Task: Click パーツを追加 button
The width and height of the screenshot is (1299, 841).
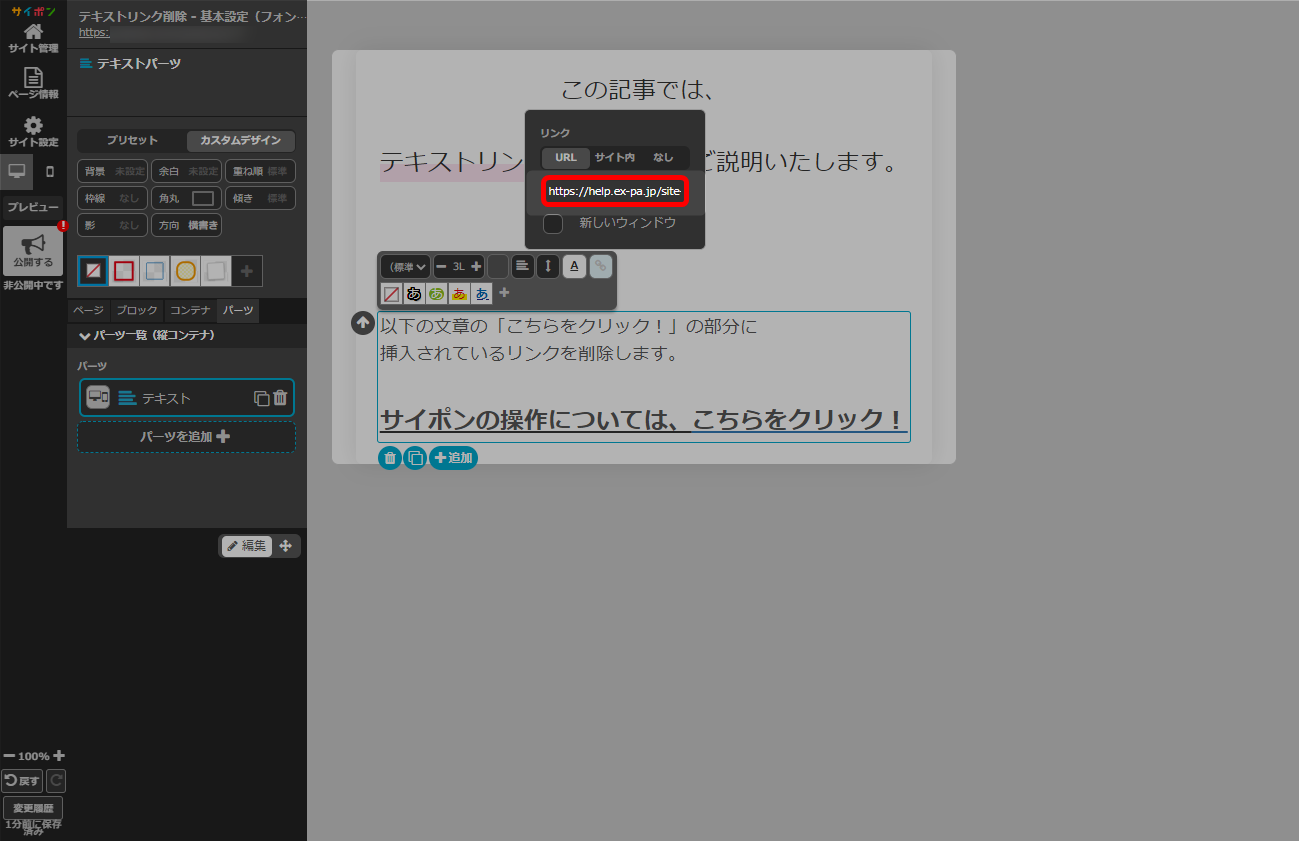Action: pyautogui.click(x=186, y=437)
